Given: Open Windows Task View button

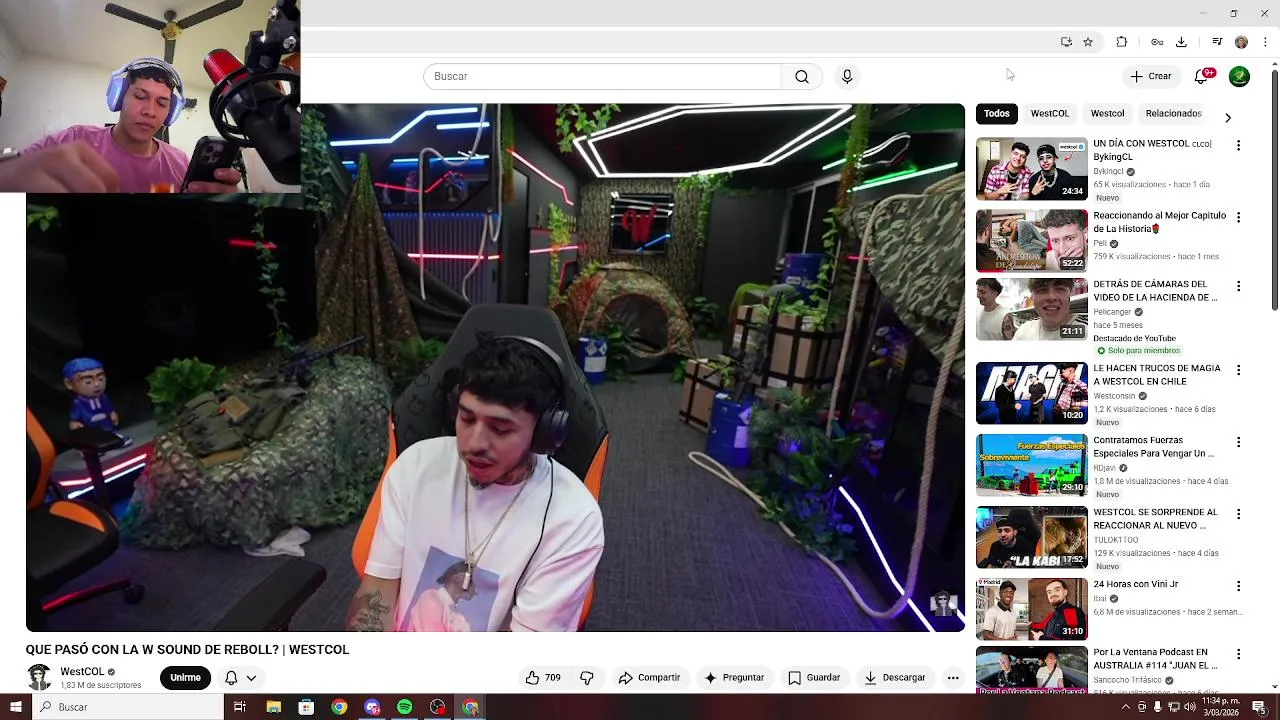Looking at the screenshot, I should (240, 707).
